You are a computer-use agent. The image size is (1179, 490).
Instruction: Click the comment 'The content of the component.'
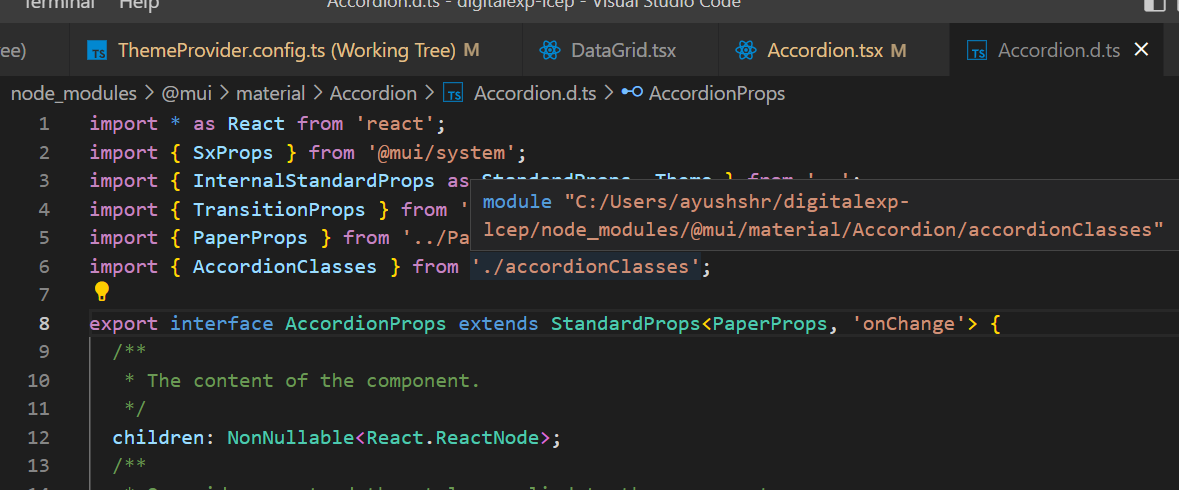point(314,381)
